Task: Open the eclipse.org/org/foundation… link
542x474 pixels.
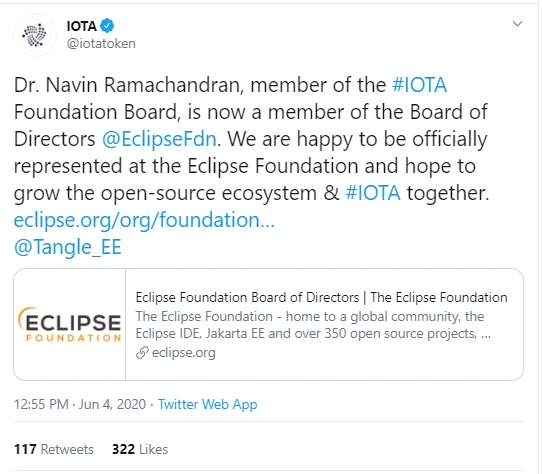Action: tap(144, 220)
